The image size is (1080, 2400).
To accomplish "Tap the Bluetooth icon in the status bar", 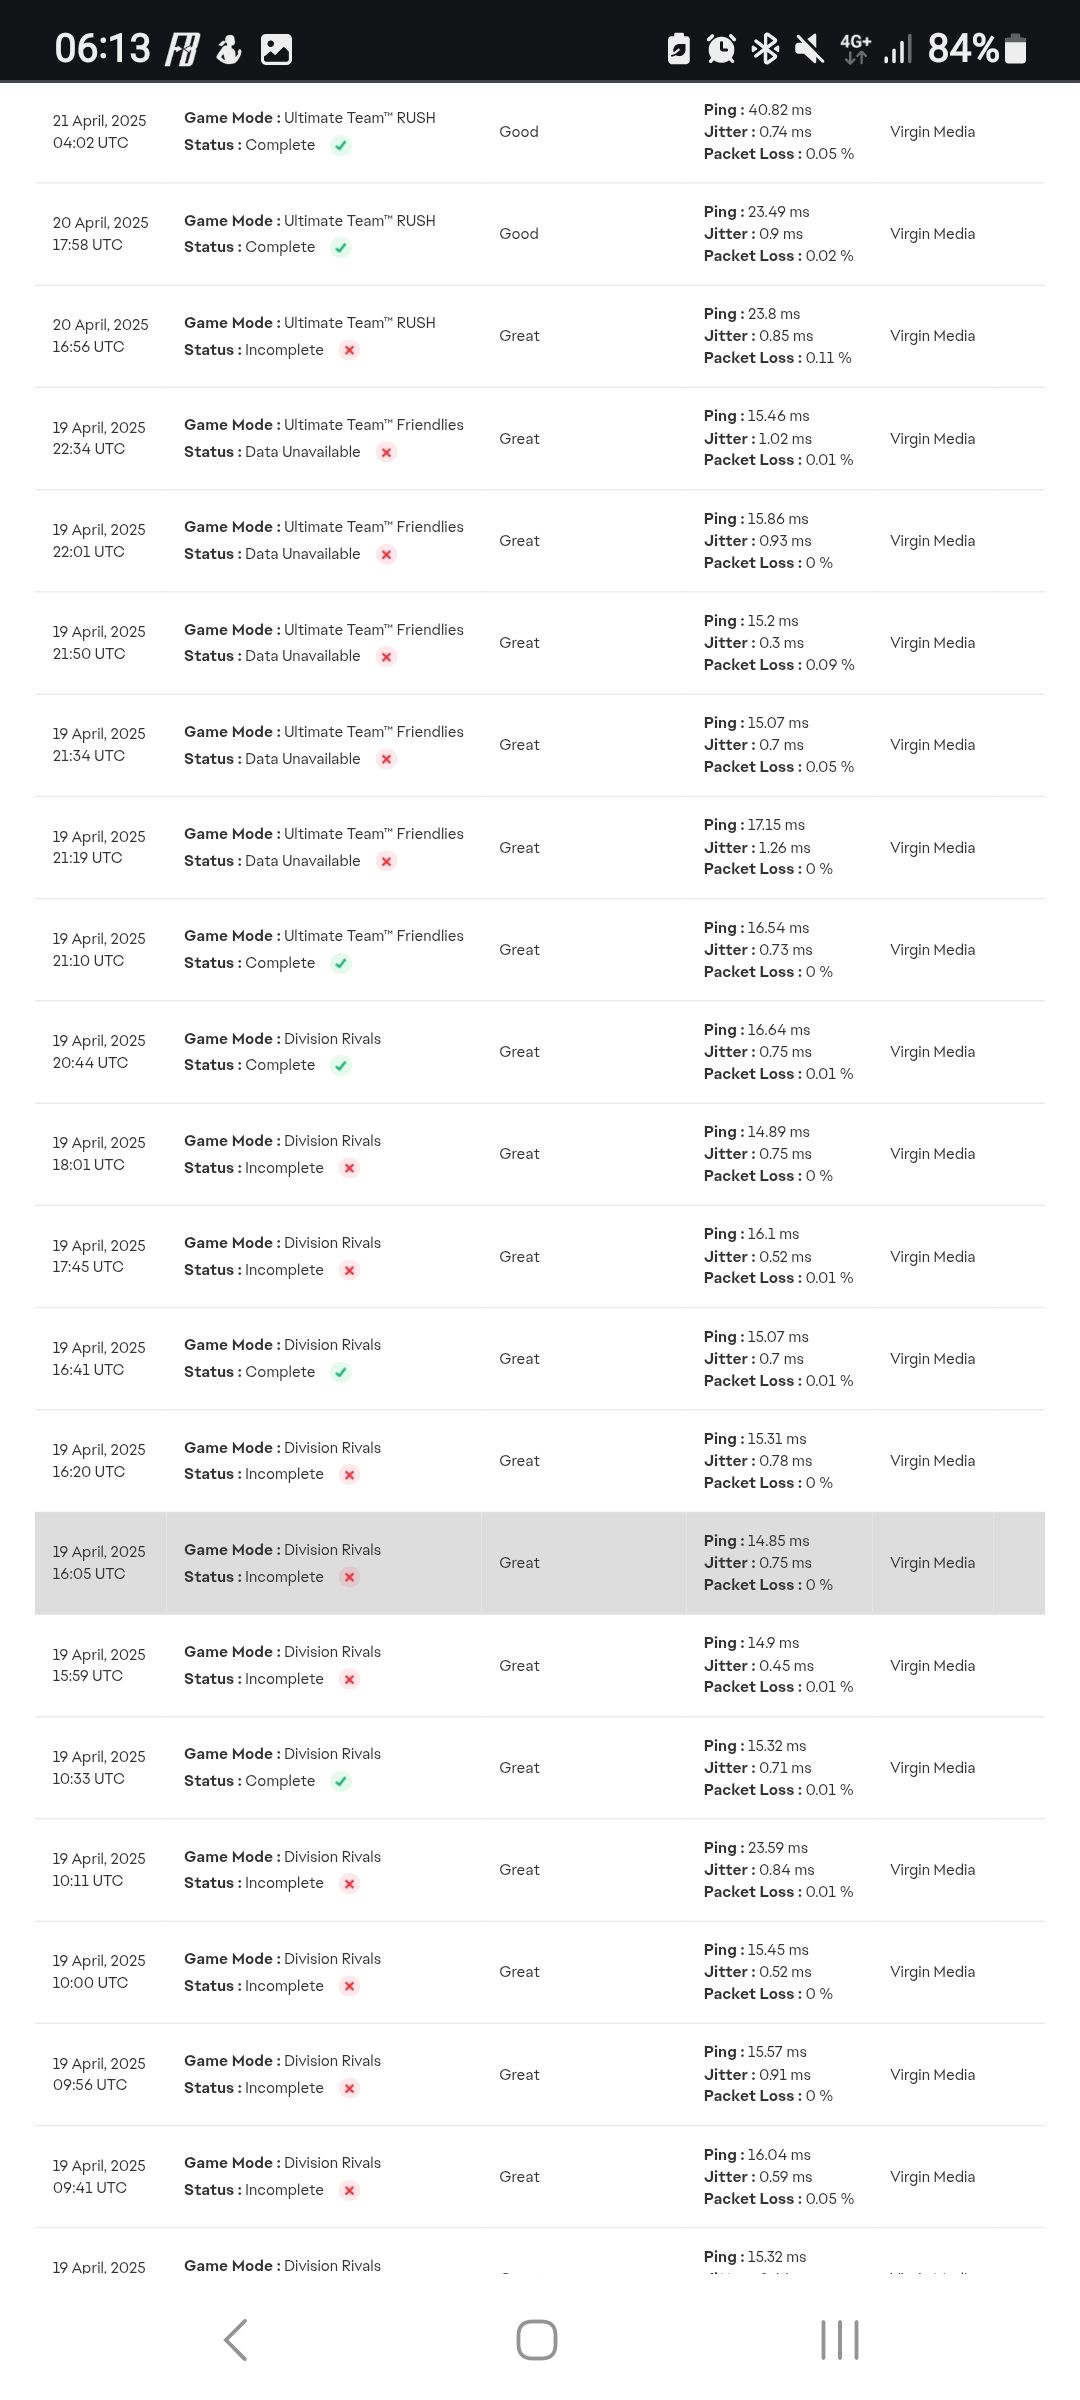I will point(766,48).
